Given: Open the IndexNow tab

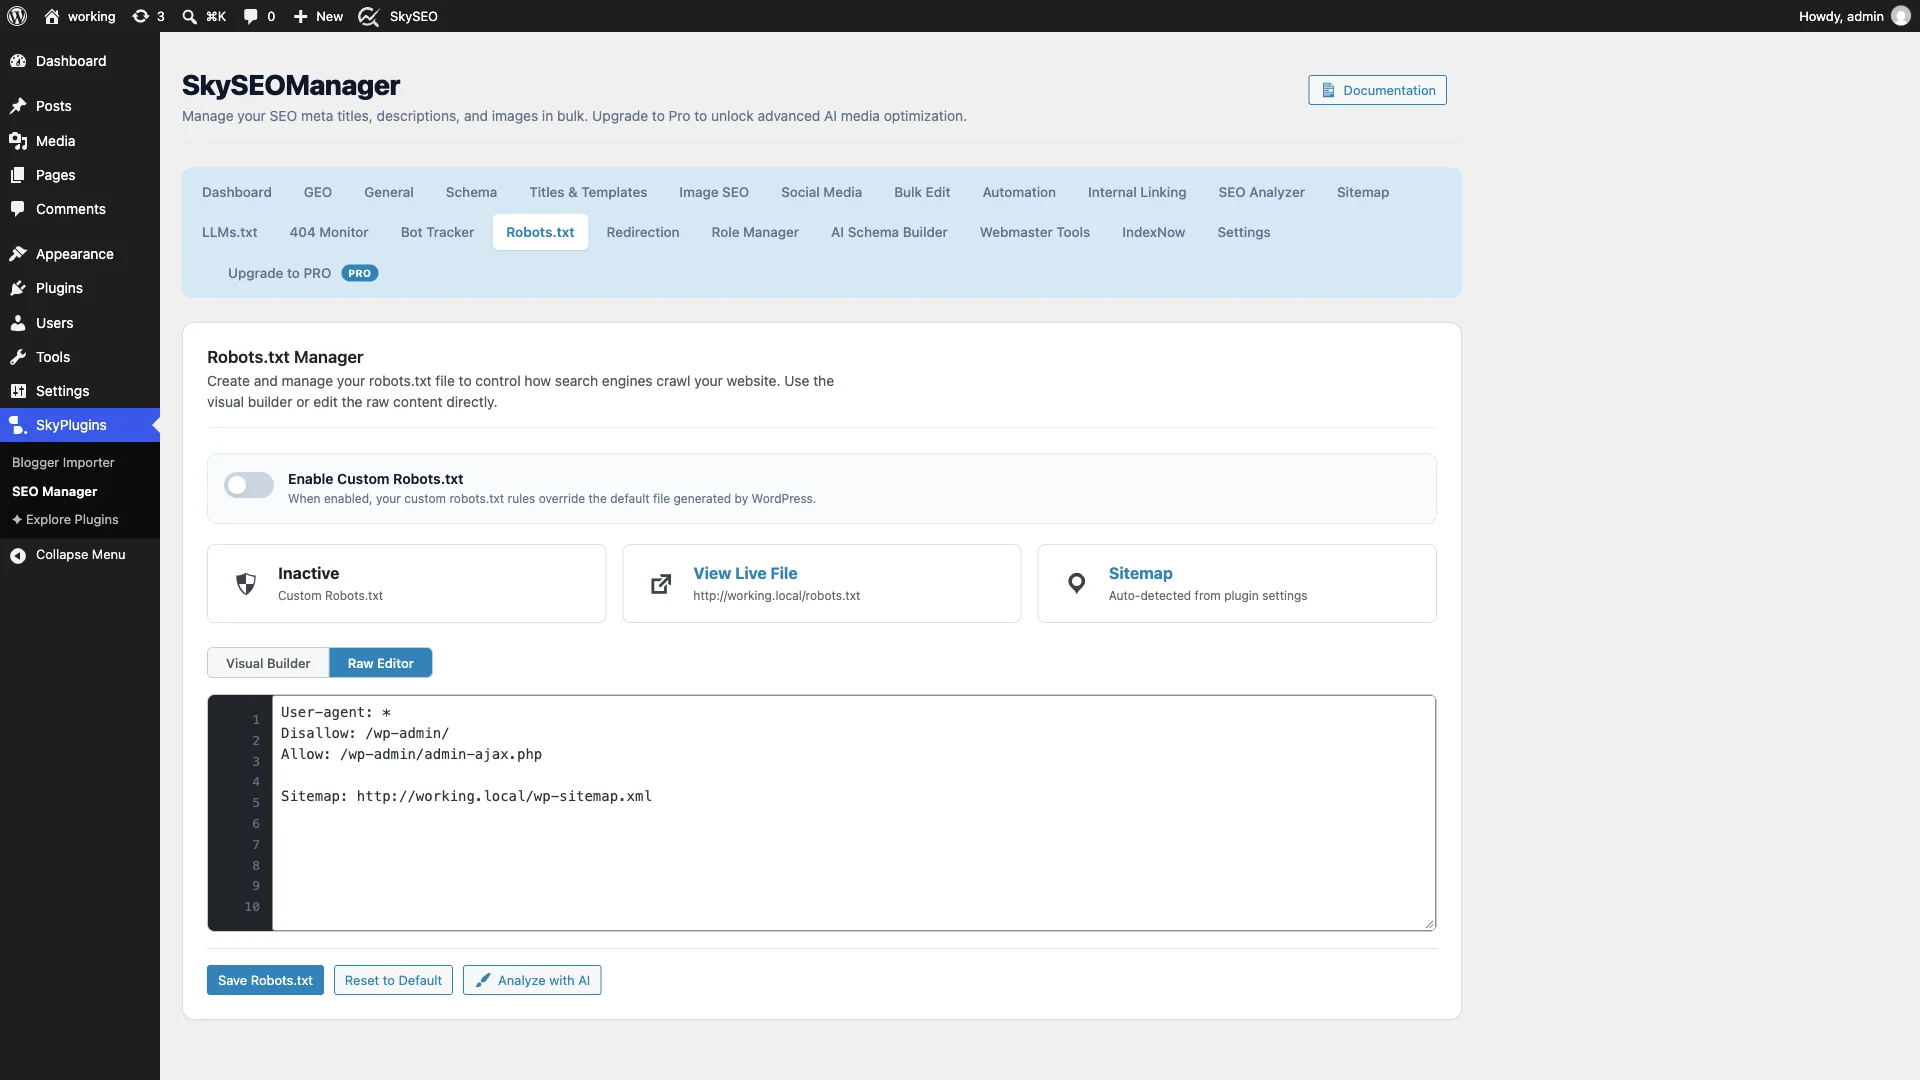Looking at the screenshot, I should 1153,232.
